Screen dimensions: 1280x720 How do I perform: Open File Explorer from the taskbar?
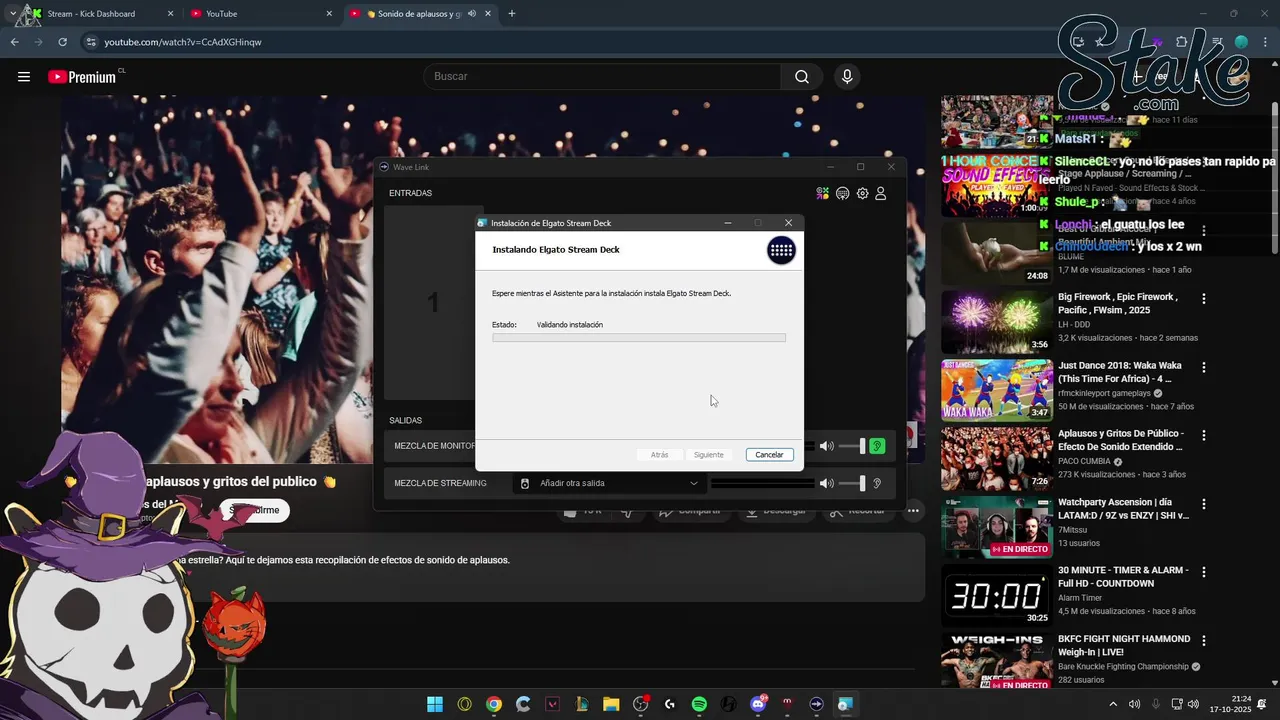click(611, 704)
